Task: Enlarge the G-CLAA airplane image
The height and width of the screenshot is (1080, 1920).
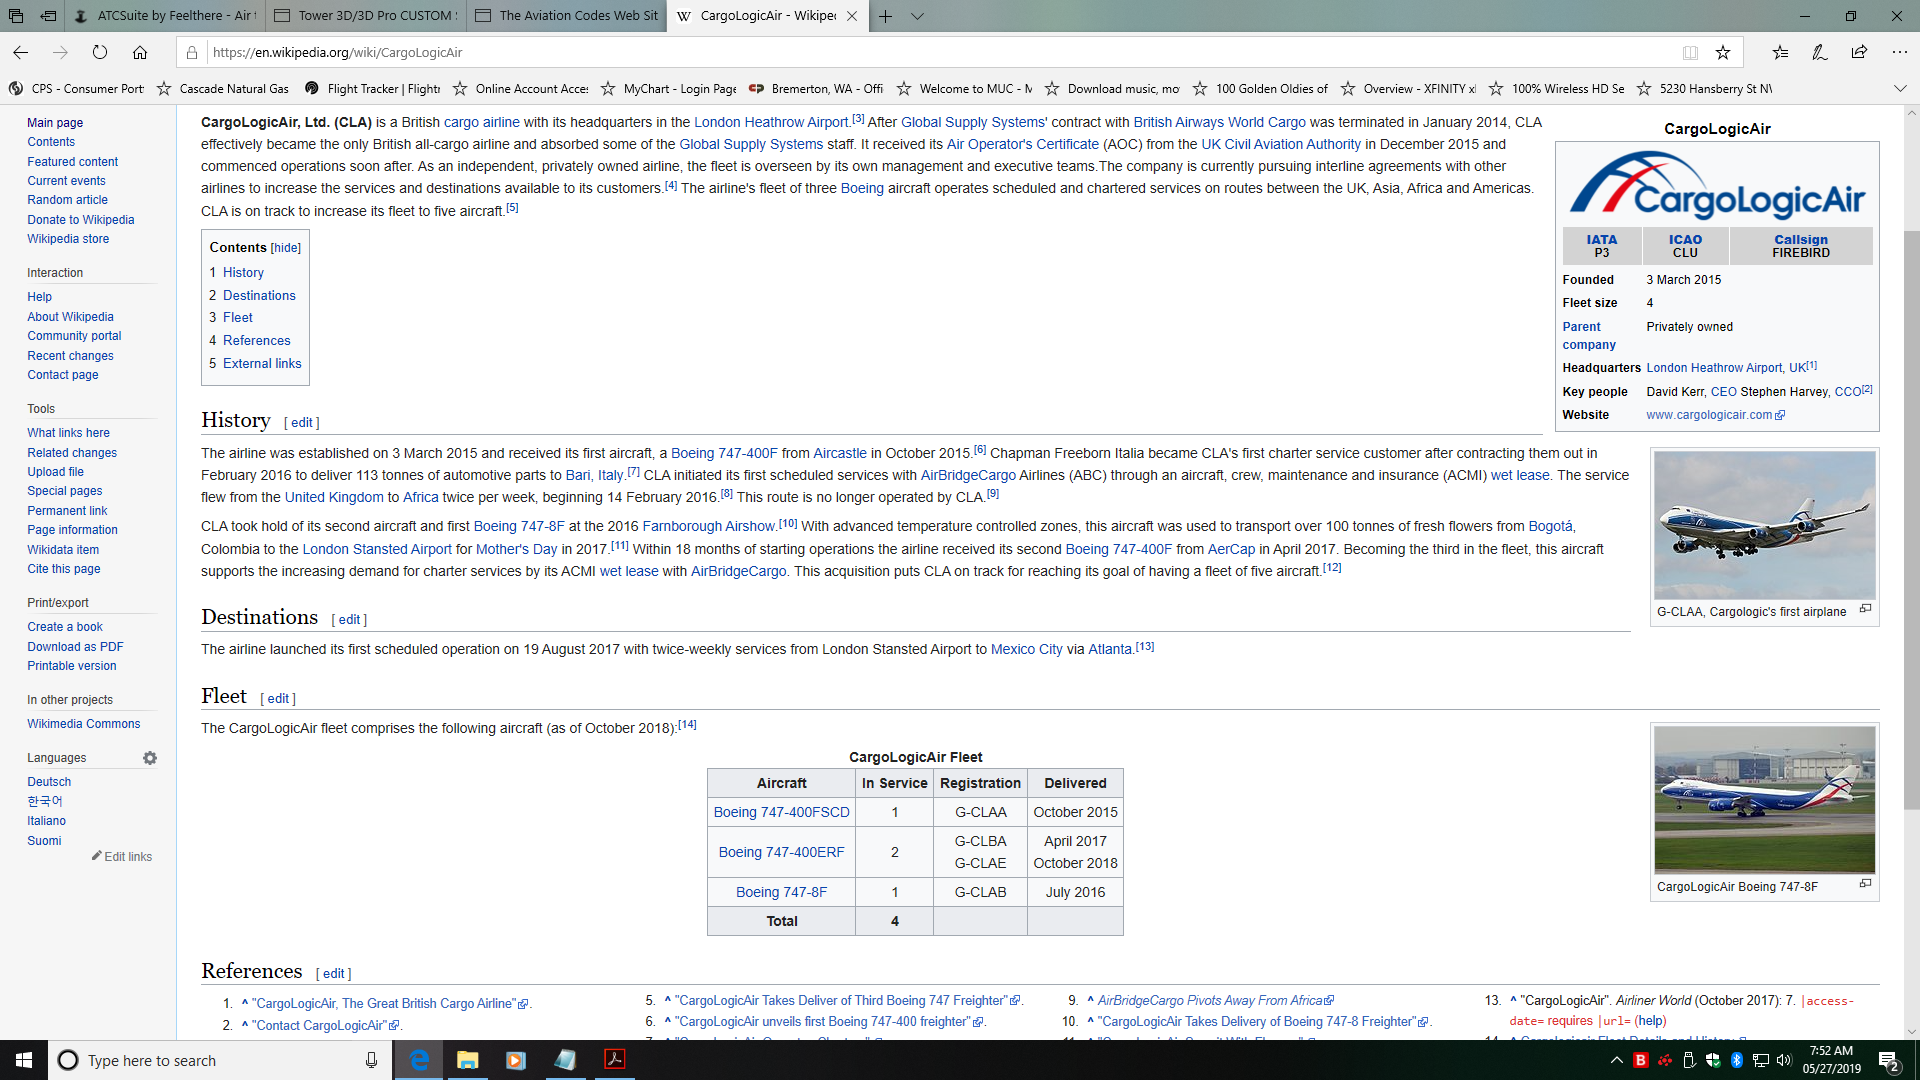Action: click(x=1865, y=609)
